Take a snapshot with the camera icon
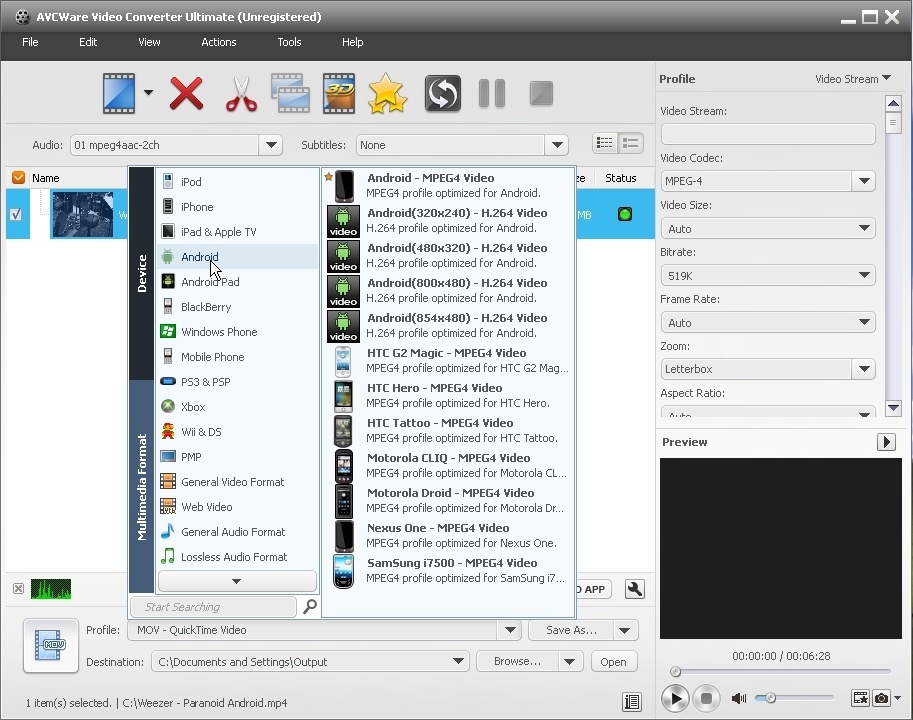Screen dimensions: 913x720 (881, 698)
